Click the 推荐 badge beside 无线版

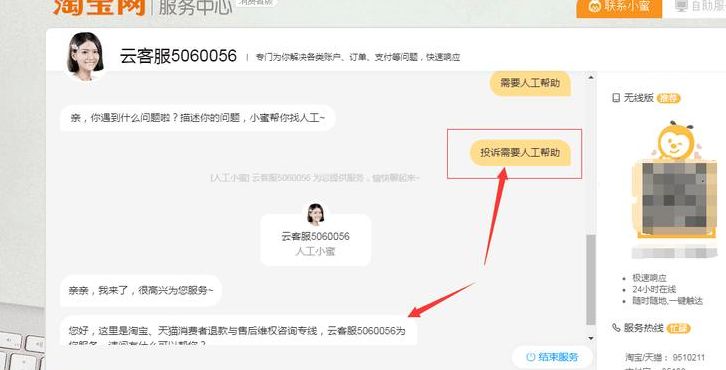coord(668,98)
